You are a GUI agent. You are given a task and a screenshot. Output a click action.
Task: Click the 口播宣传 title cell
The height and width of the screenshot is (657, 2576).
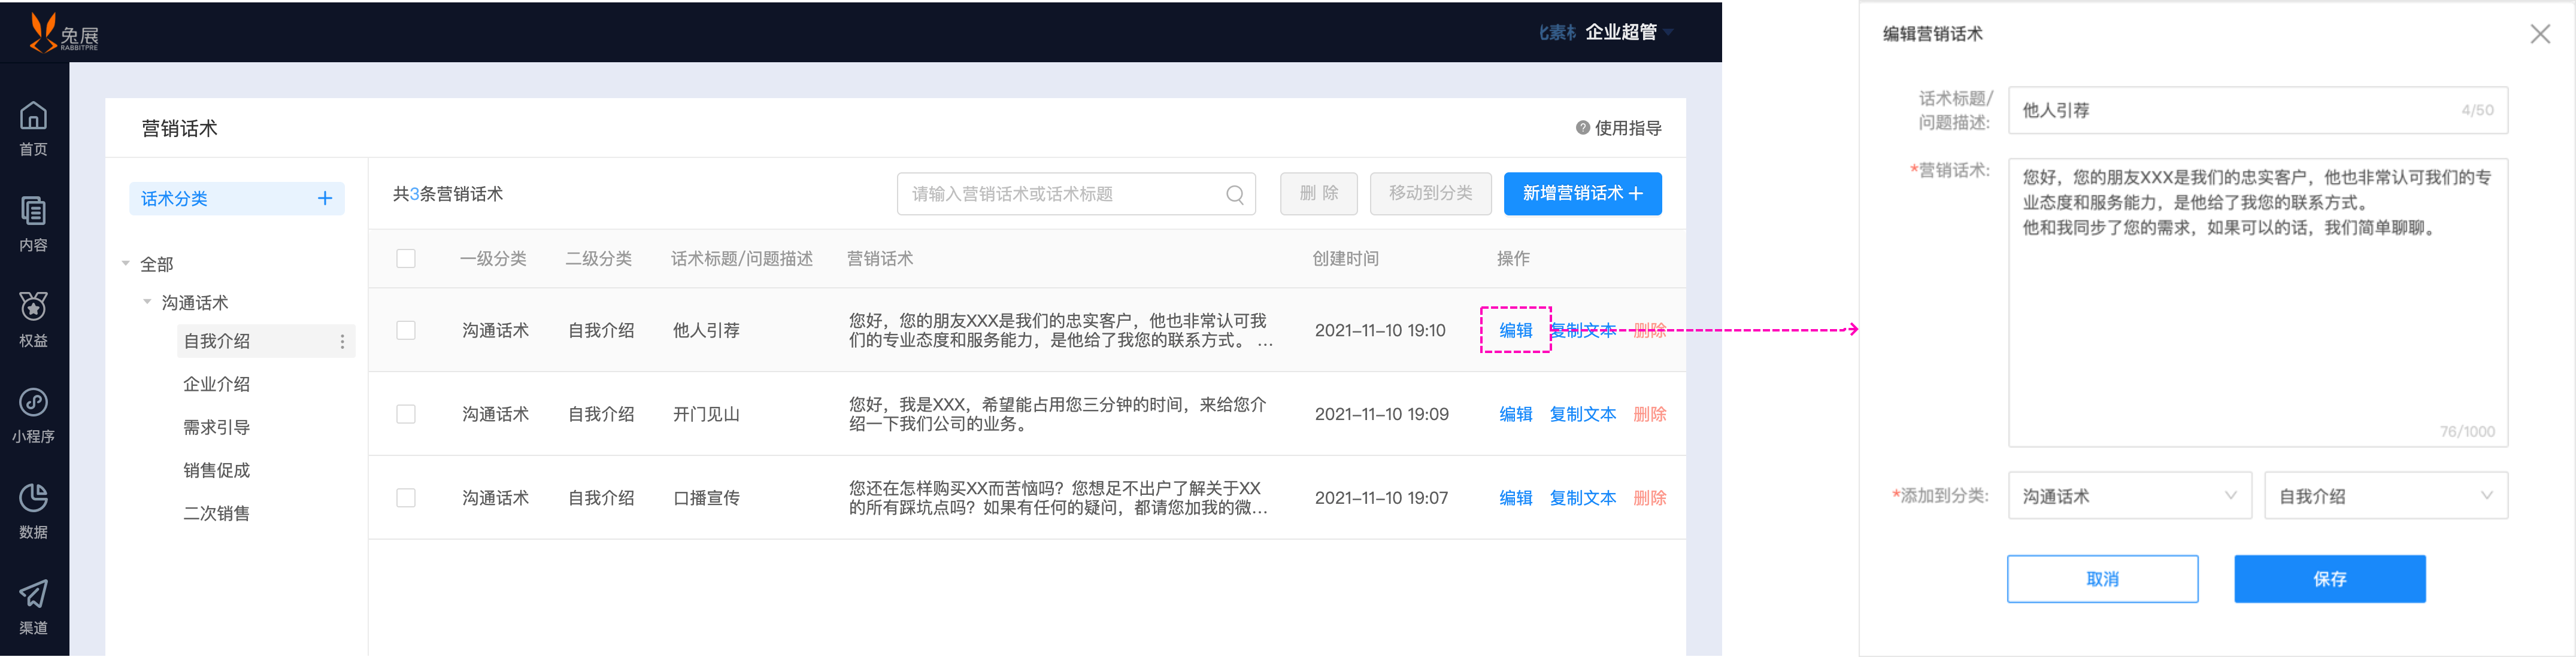click(706, 497)
